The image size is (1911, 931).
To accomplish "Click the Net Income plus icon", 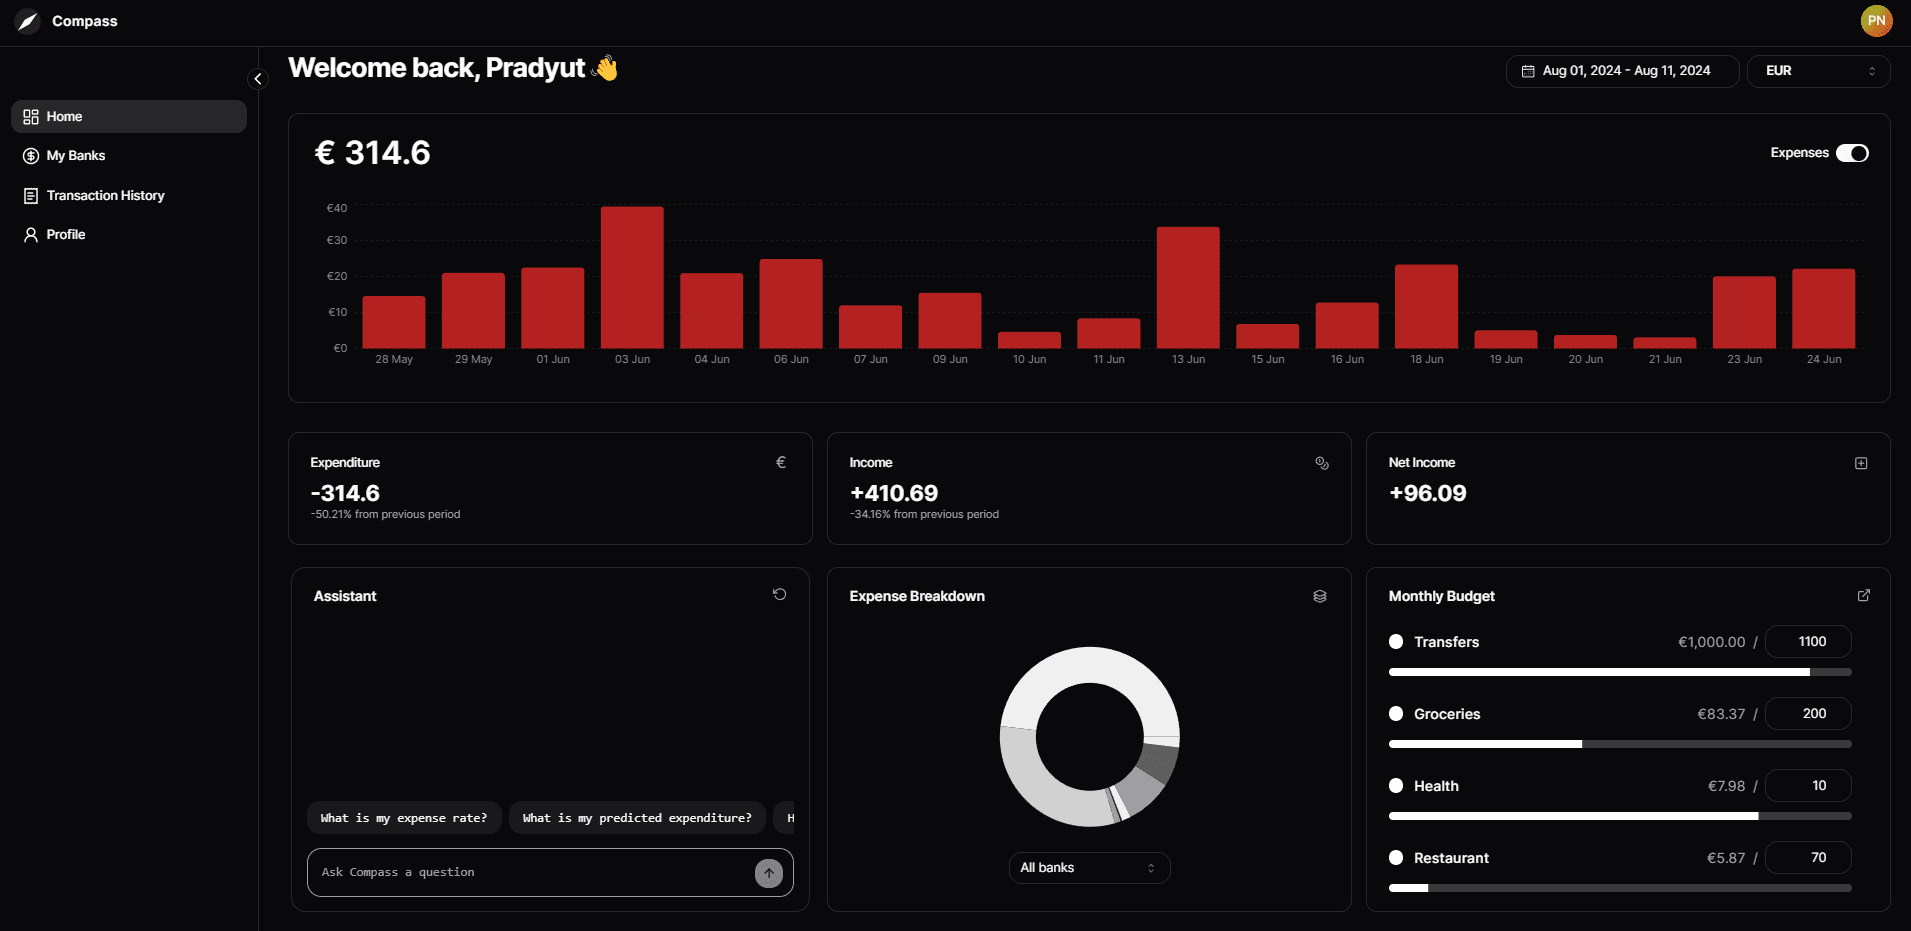I will (x=1860, y=463).
